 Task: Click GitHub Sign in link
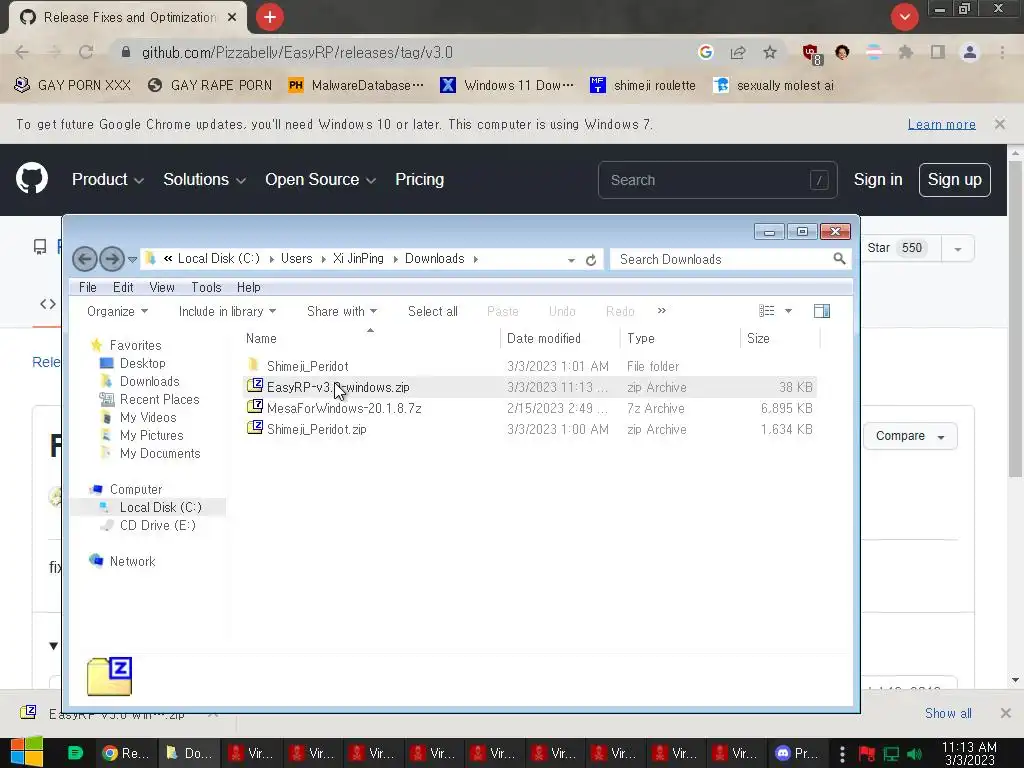tap(878, 180)
